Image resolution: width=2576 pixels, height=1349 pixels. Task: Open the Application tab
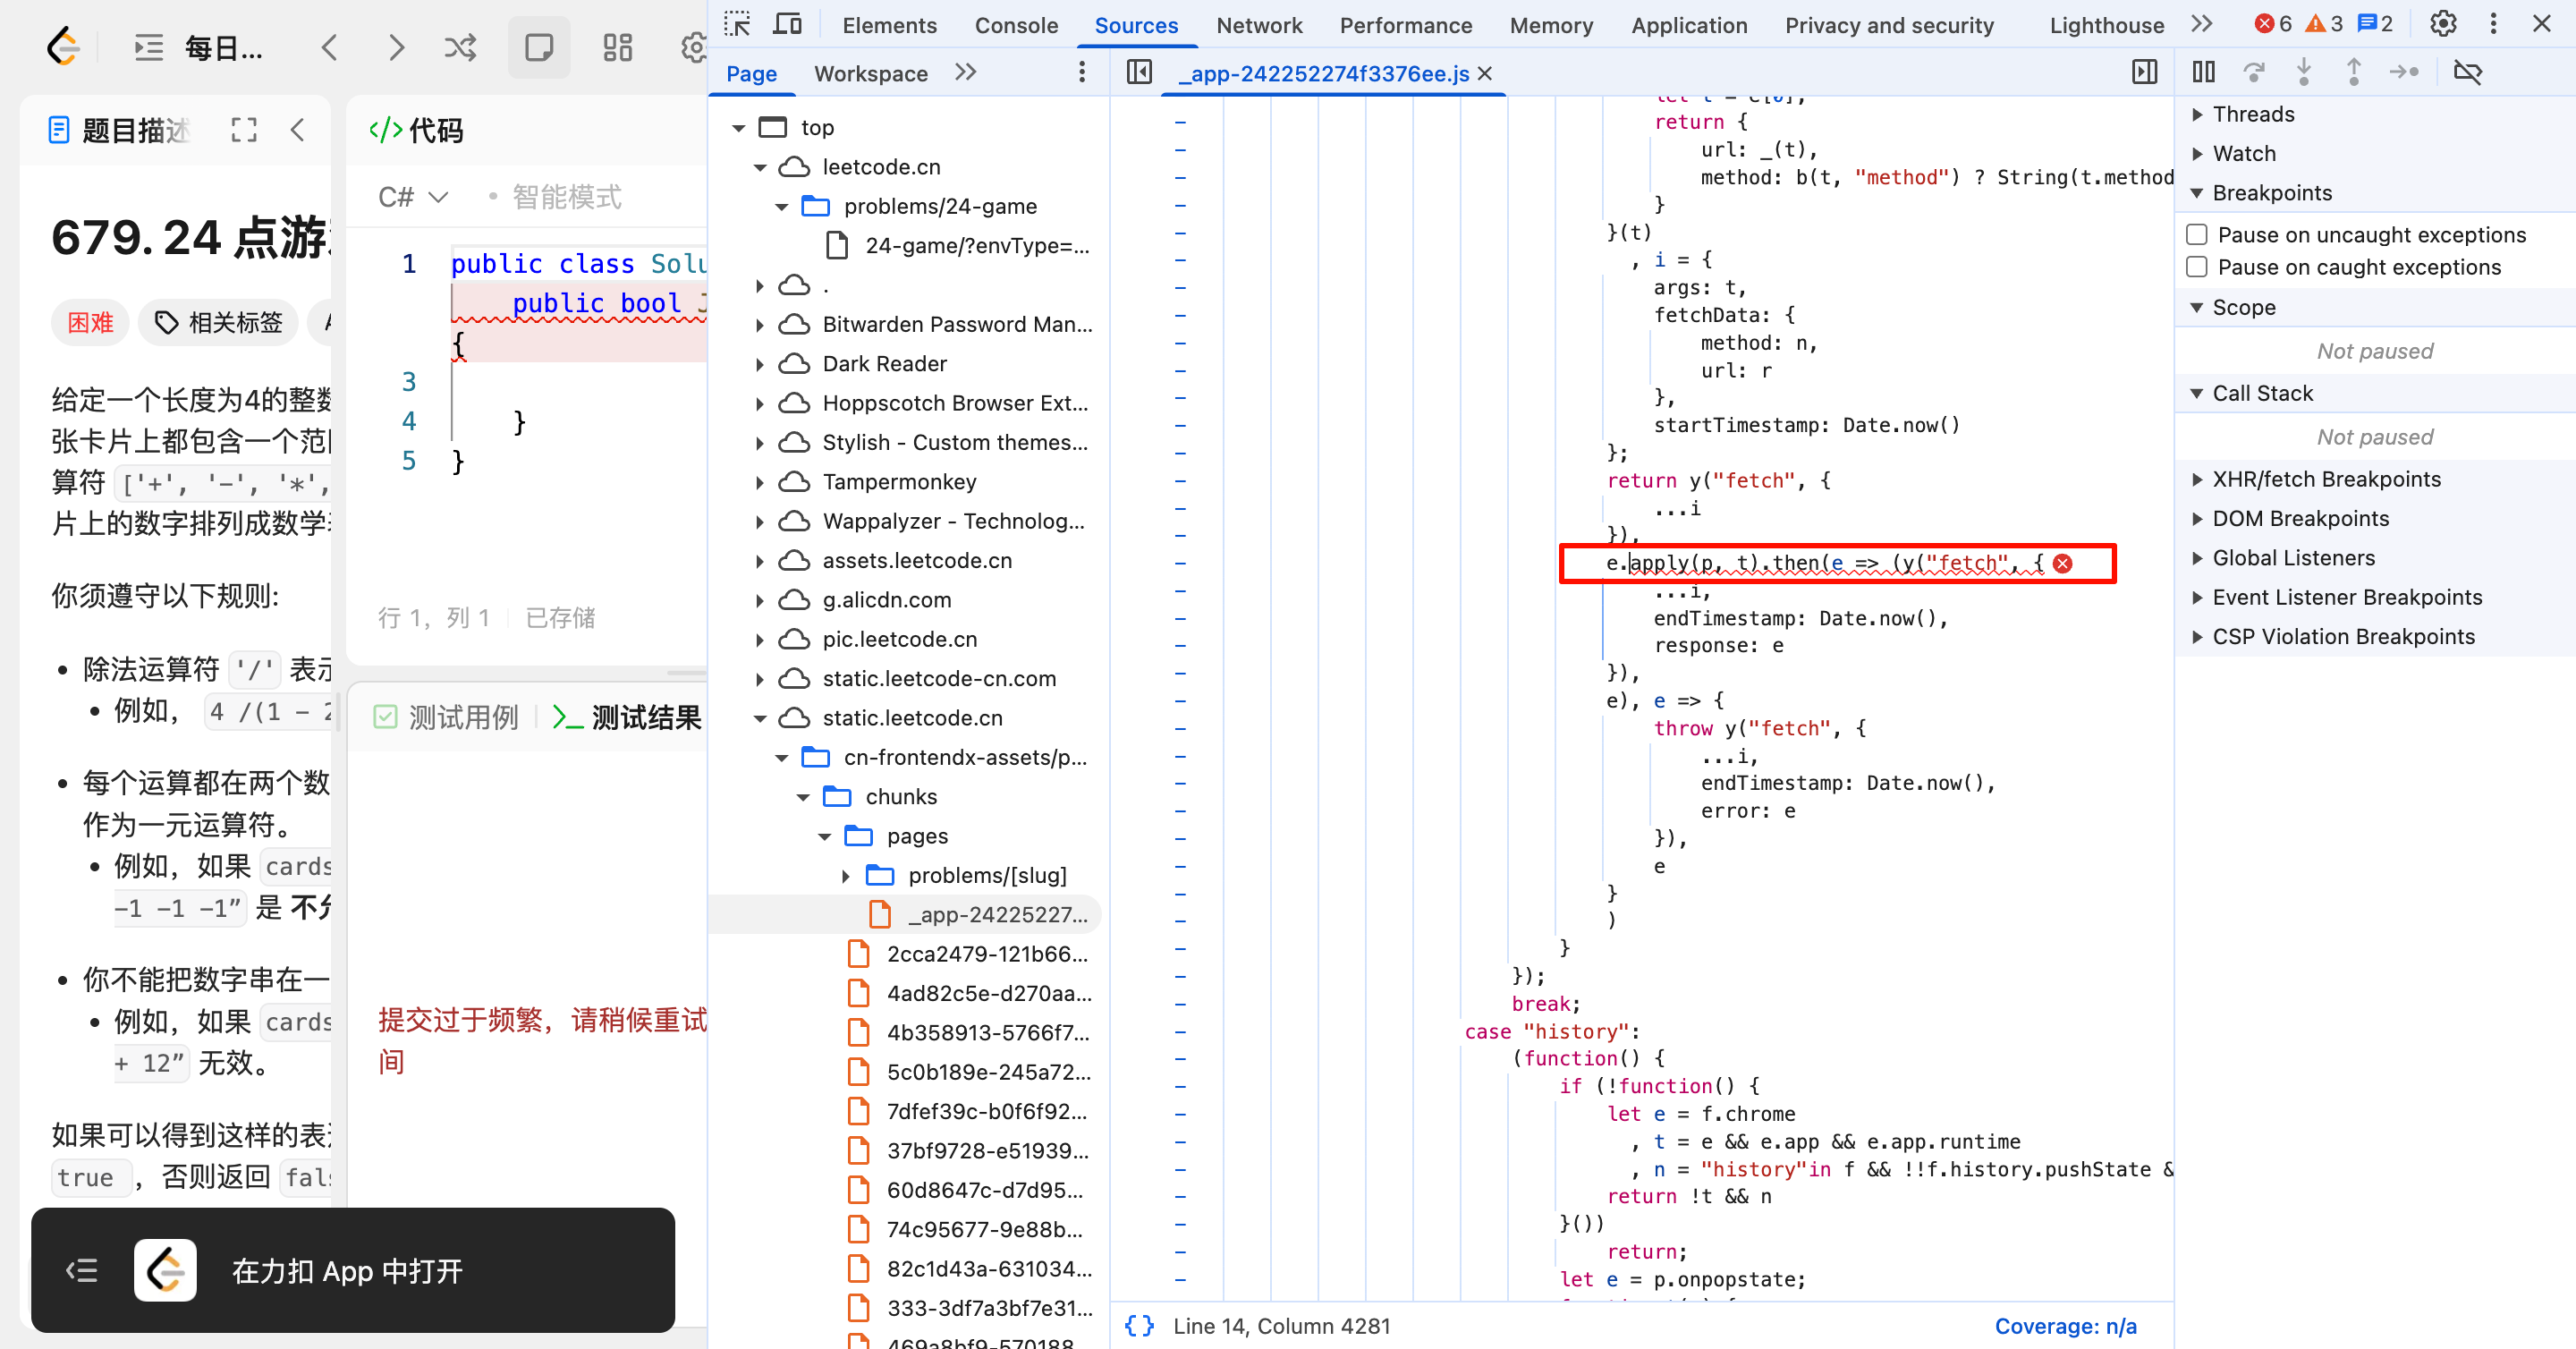click(x=1689, y=25)
